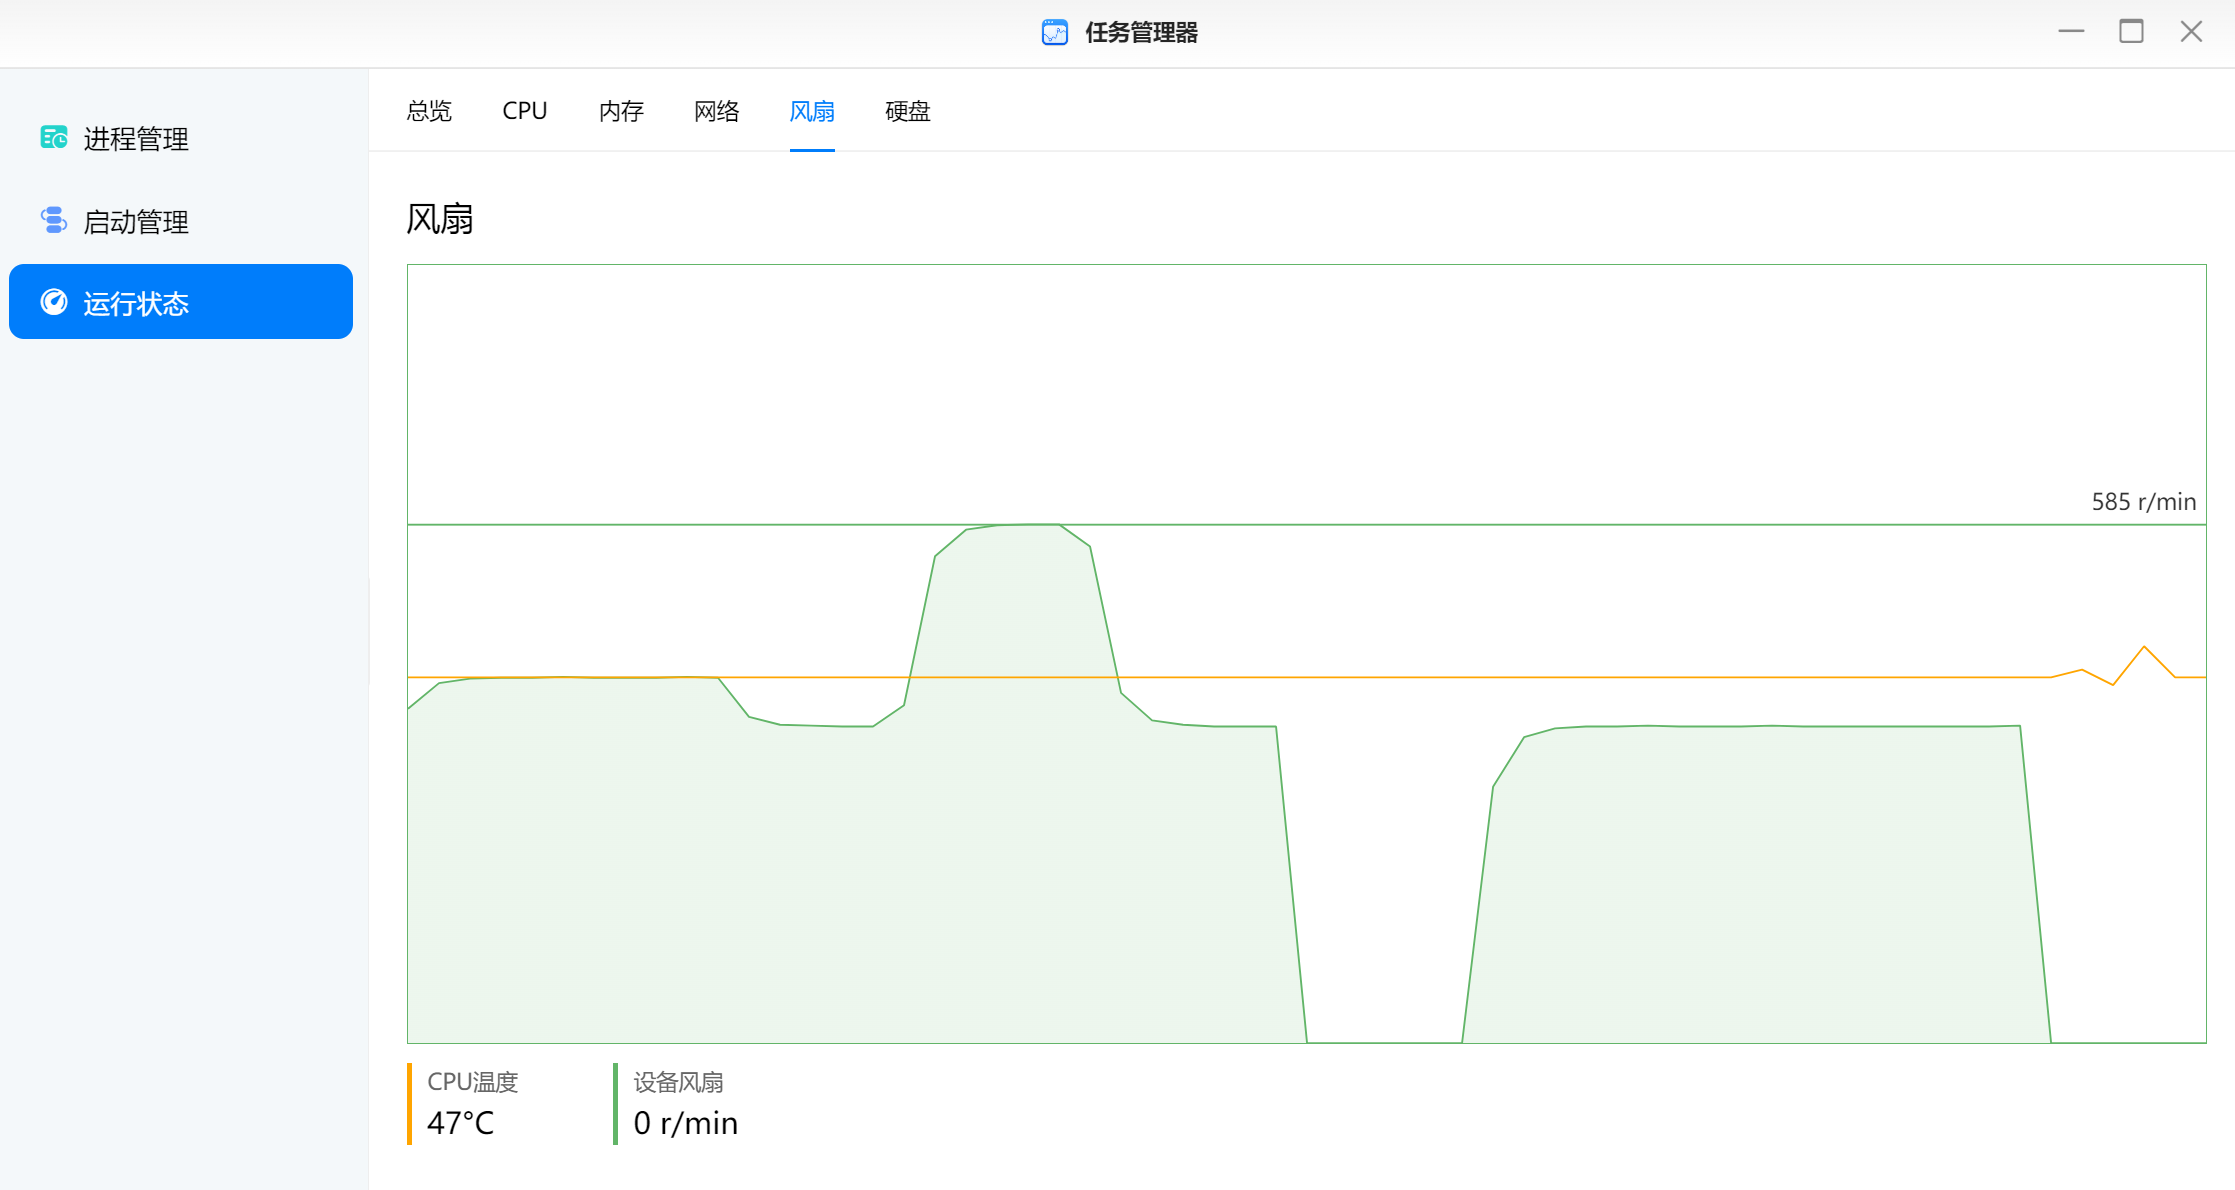Open the 内存 tab

pyautogui.click(x=621, y=111)
